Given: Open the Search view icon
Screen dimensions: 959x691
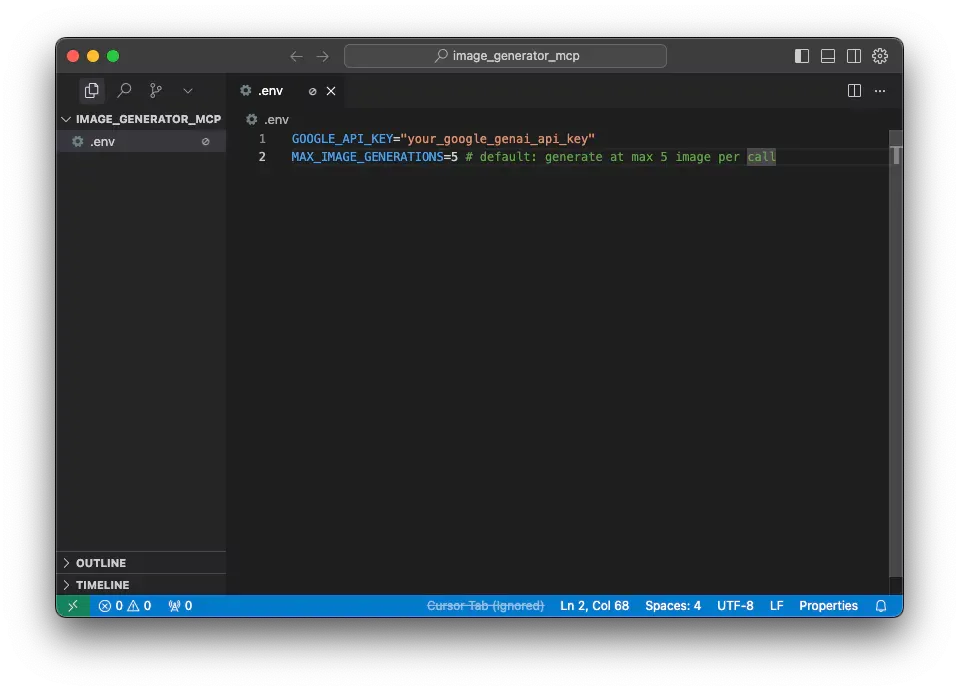Looking at the screenshot, I should (124, 91).
